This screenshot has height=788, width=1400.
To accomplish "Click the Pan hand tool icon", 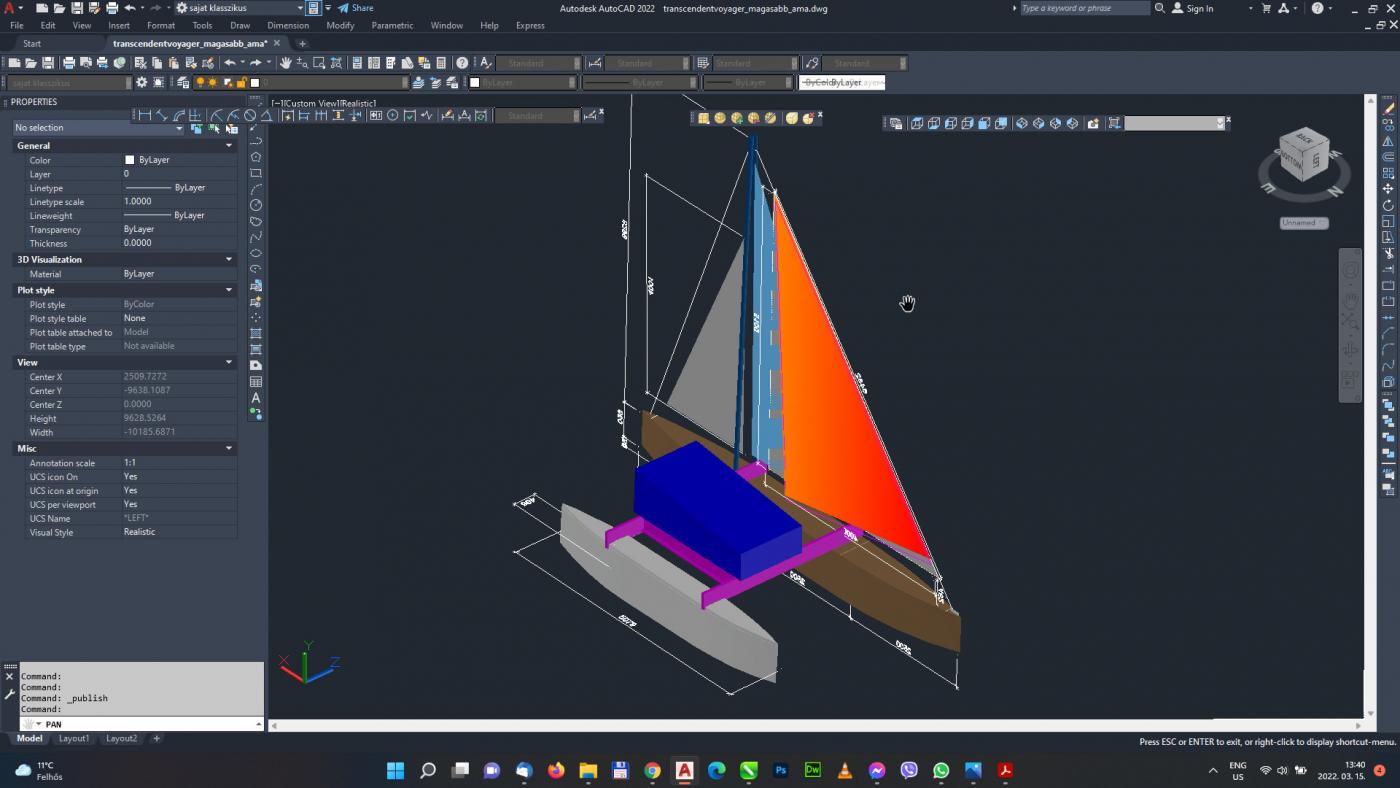I will click(285, 63).
